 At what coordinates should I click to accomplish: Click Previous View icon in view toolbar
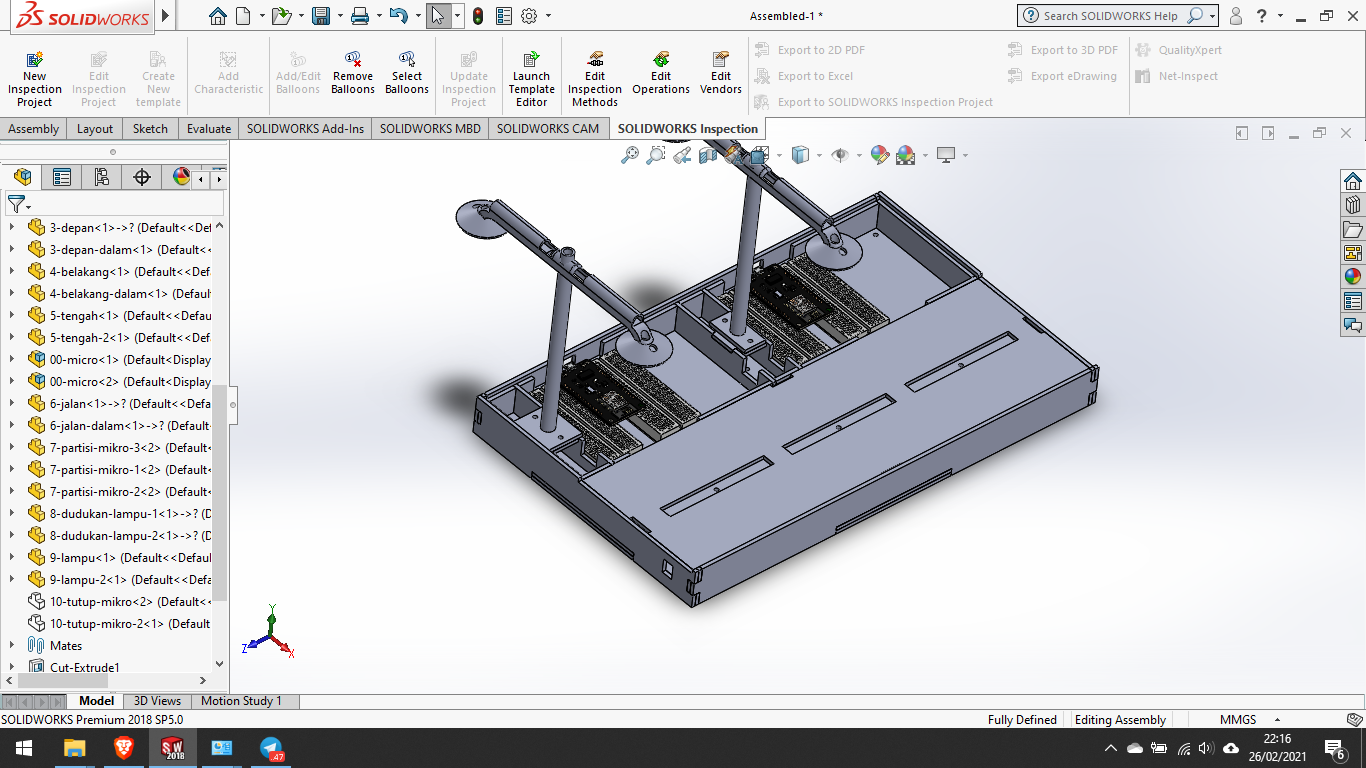click(682, 155)
